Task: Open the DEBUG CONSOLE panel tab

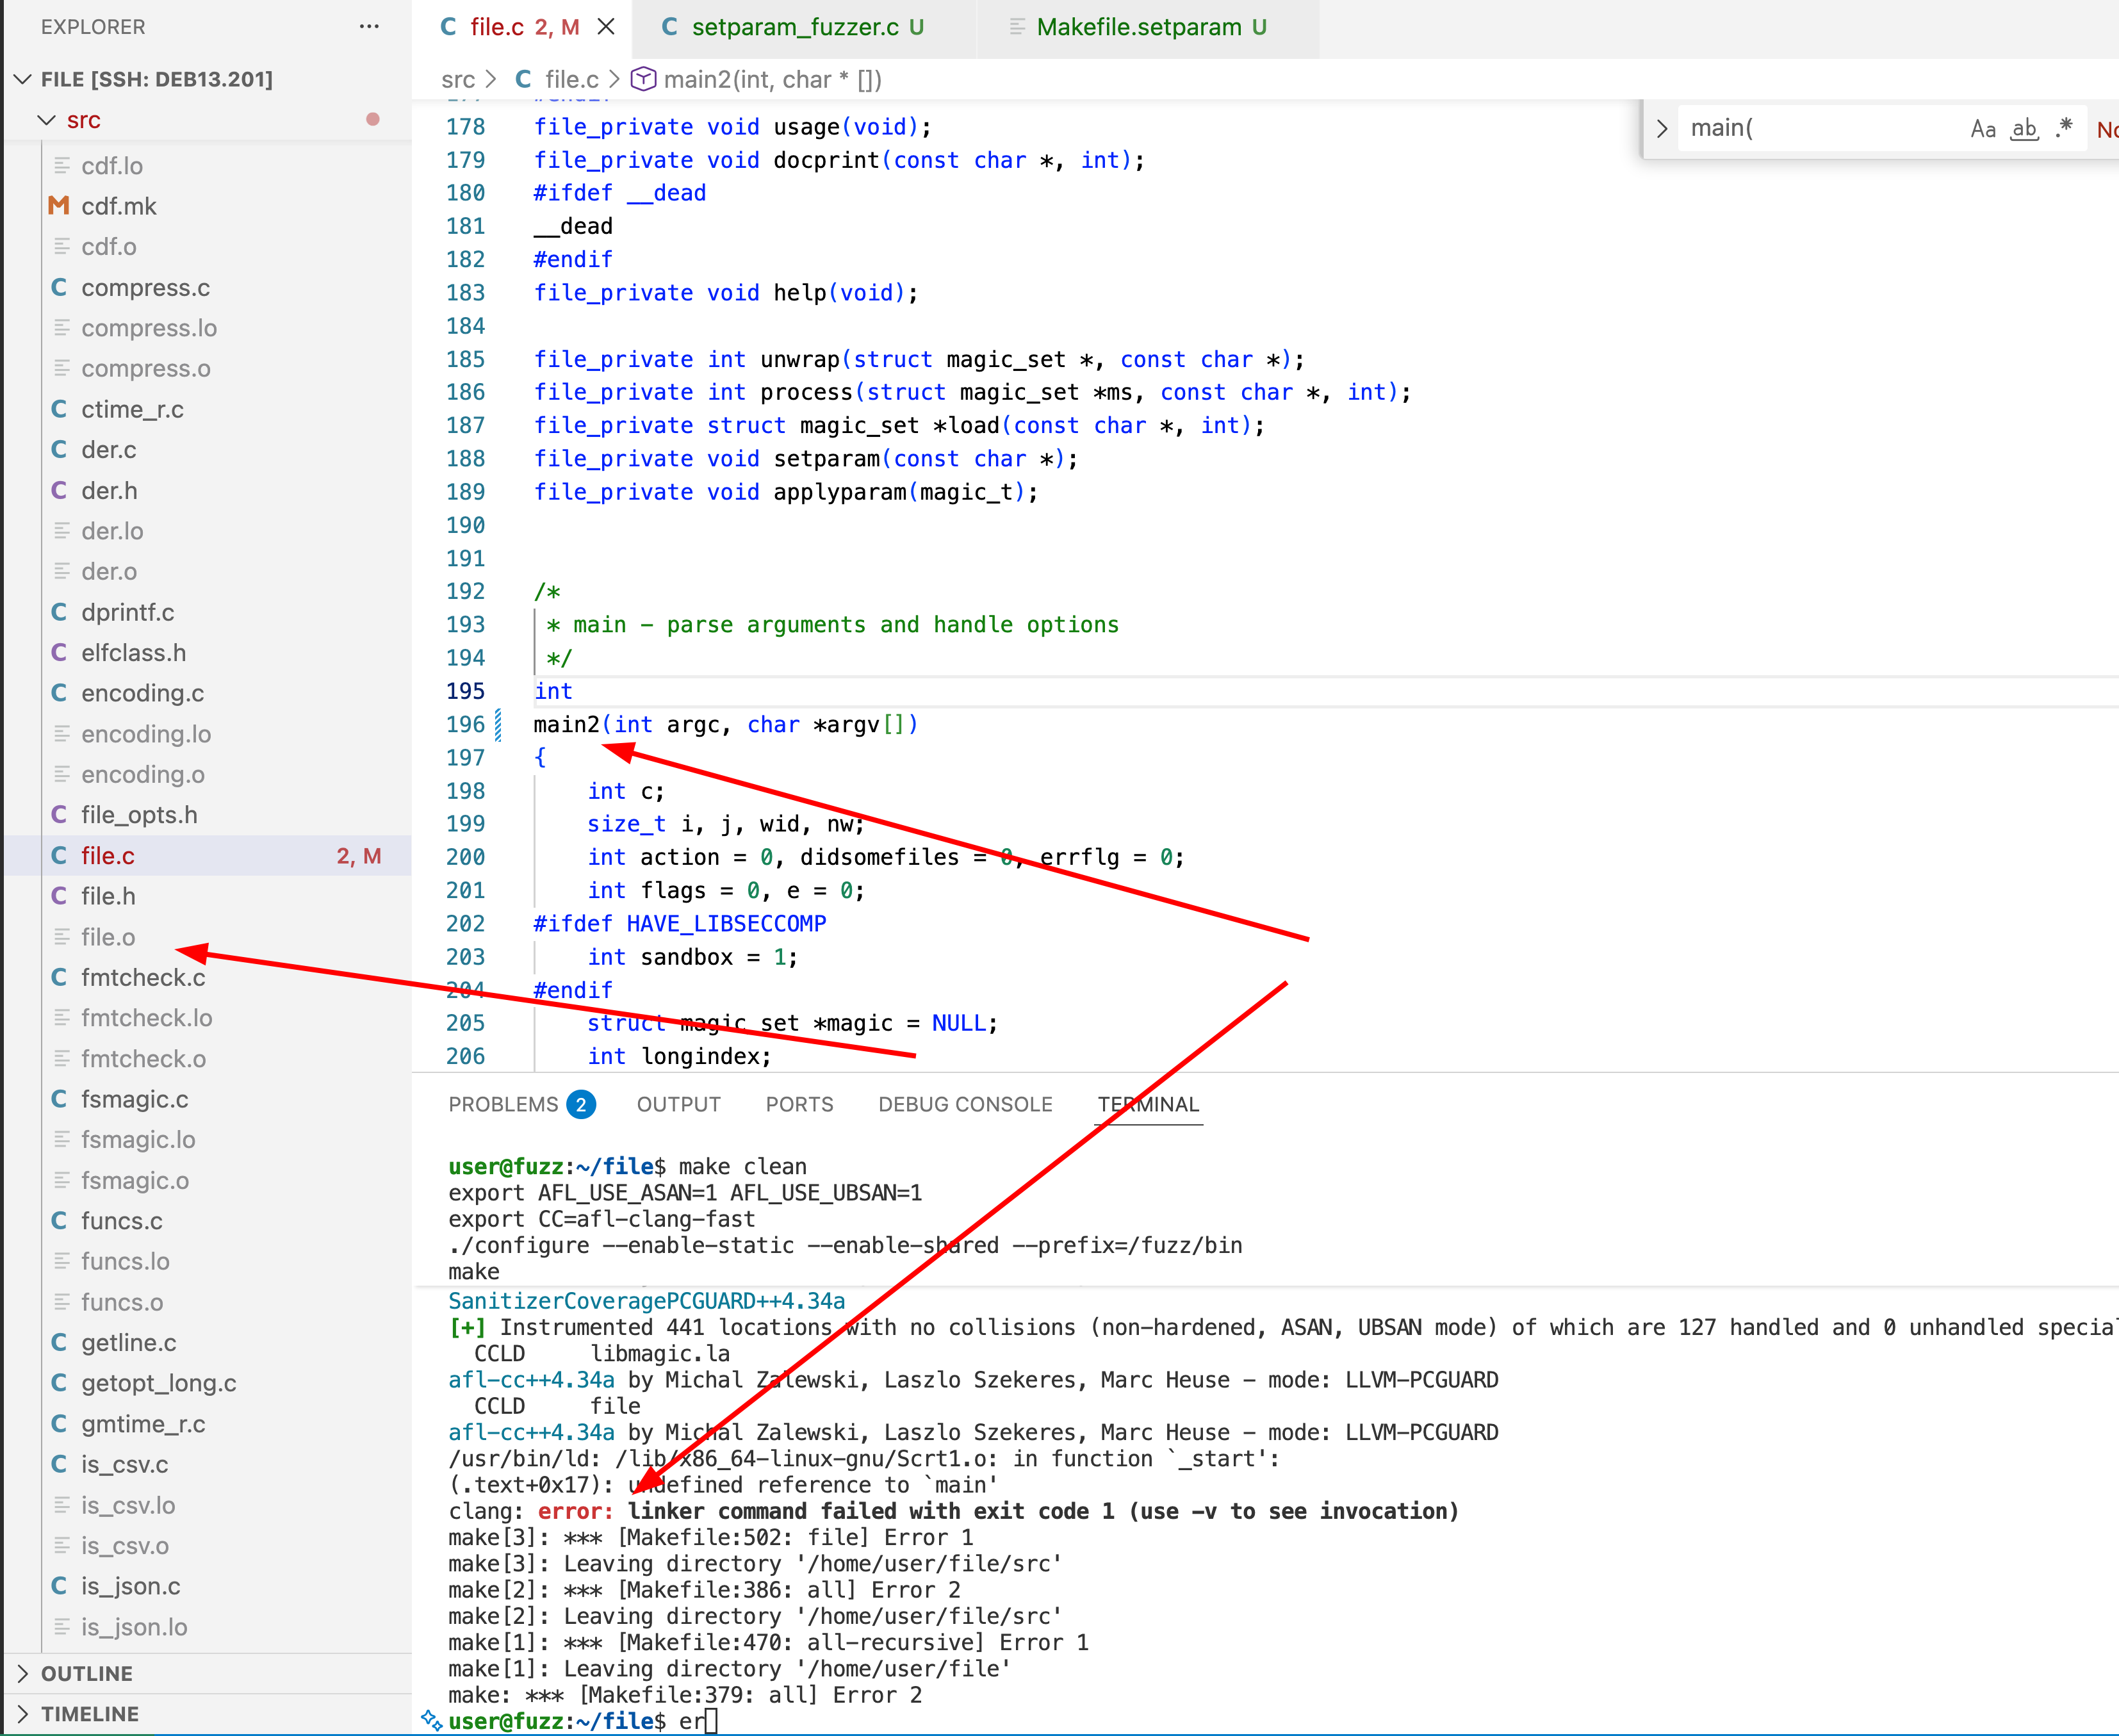Action: point(964,1104)
